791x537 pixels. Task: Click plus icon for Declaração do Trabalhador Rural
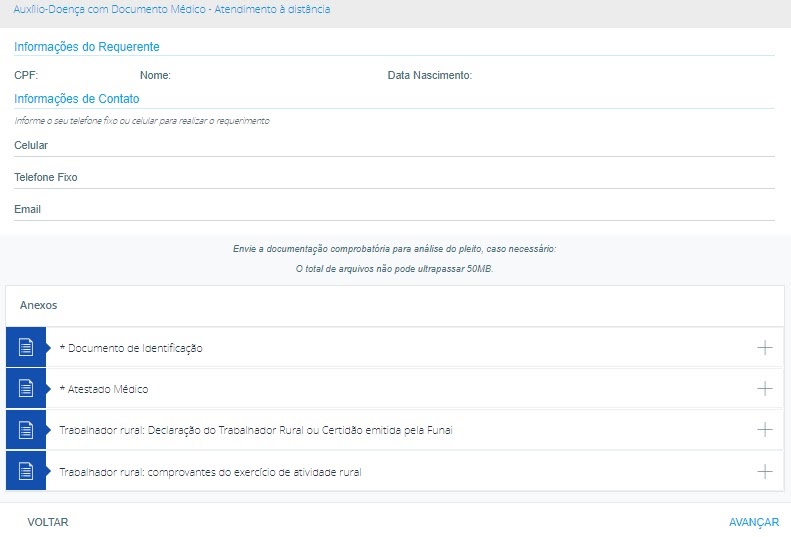pos(765,430)
